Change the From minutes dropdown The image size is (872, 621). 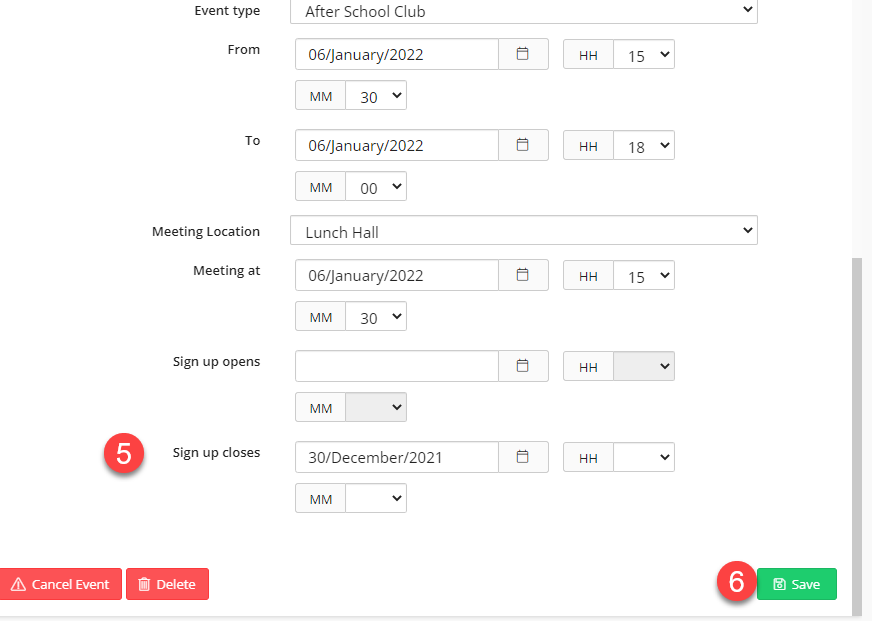[x=376, y=96]
